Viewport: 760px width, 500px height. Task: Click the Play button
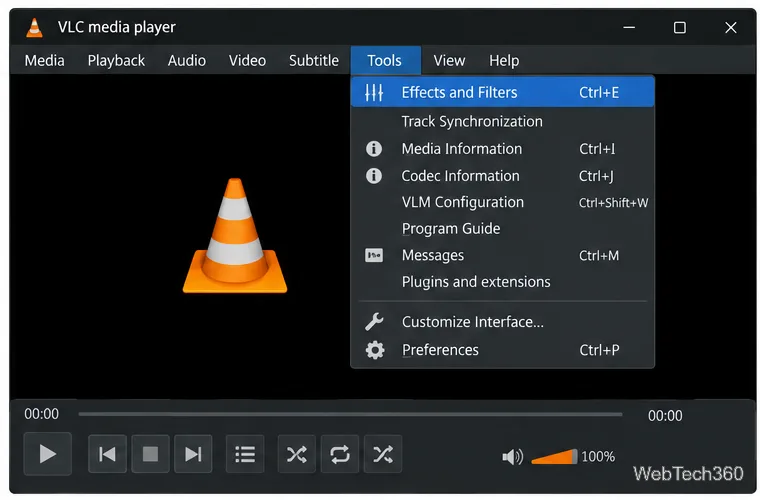click(x=48, y=454)
